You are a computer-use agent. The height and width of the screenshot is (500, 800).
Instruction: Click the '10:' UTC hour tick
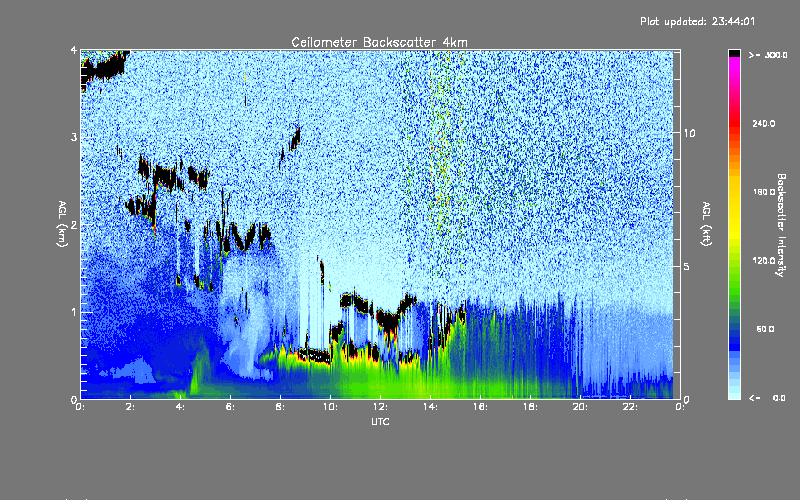[x=330, y=407]
